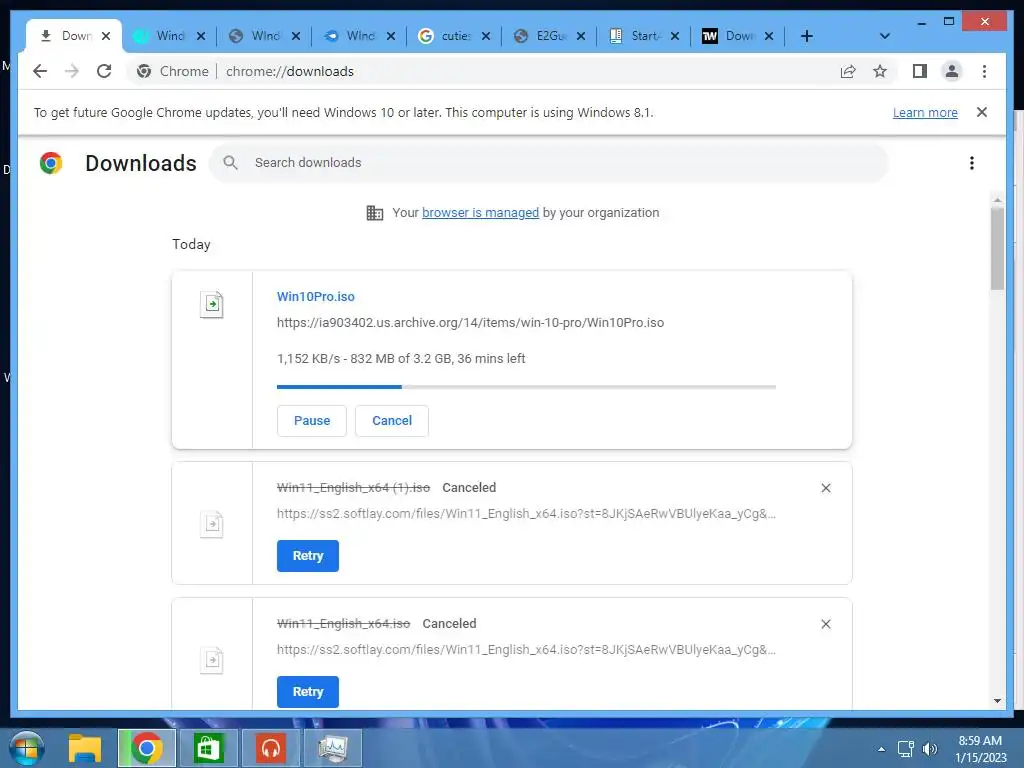Click the Chrome taskbar icon
The height and width of the screenshot is (768, 1024).
(x=147, y=748)
